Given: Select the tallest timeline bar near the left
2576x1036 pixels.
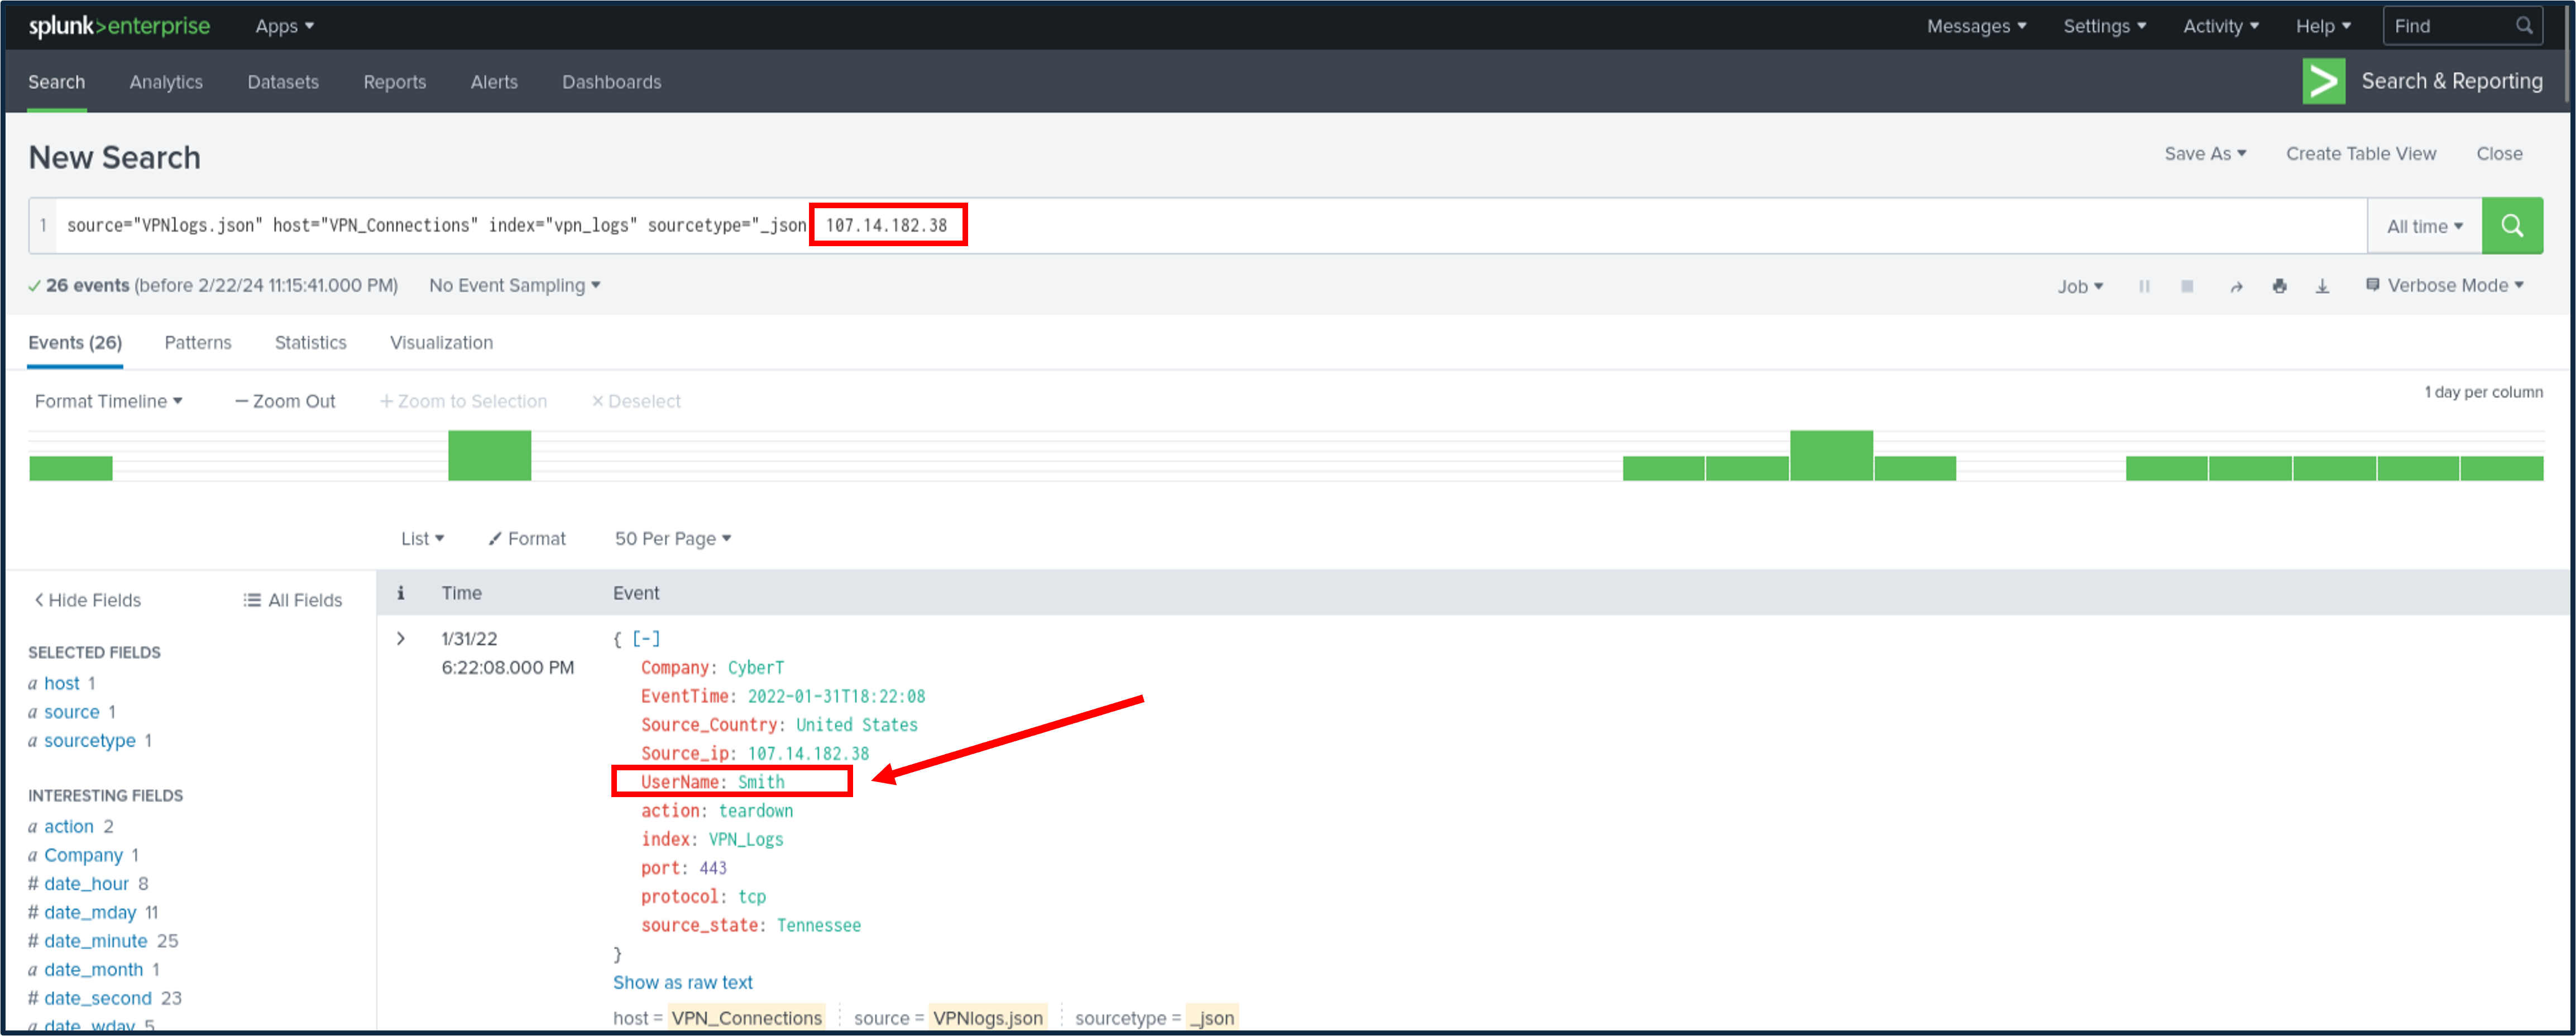Looking at the screenshot, I should pos(489,456).
